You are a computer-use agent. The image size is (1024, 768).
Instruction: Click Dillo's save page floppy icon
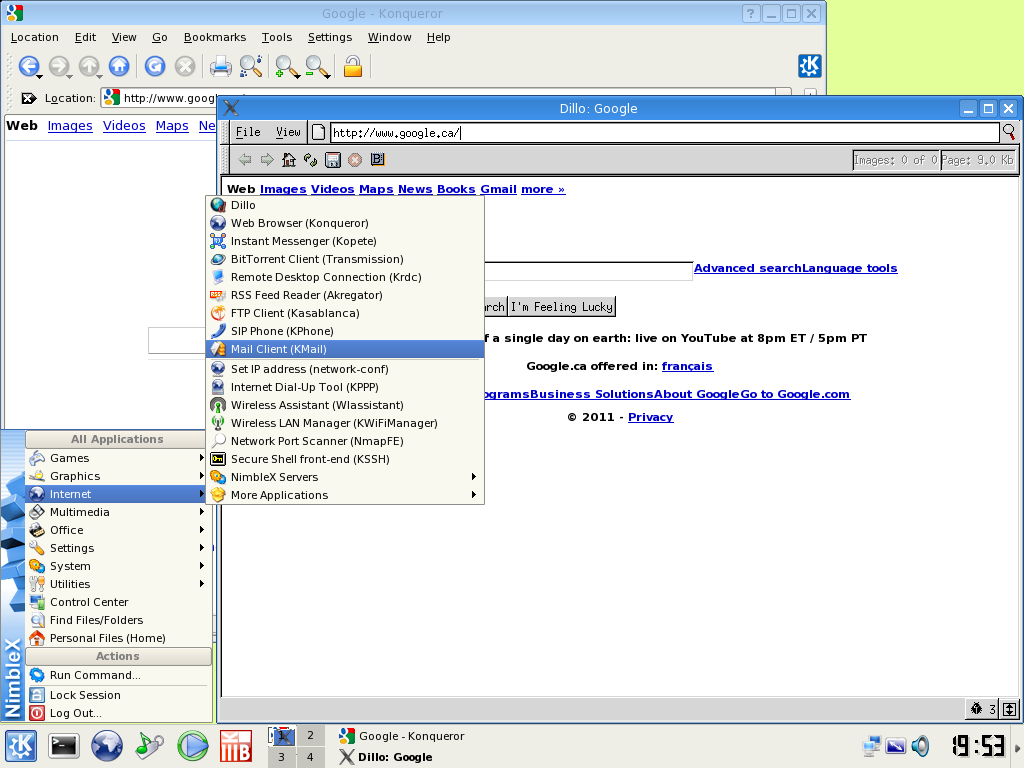click(x=333, y=159)
